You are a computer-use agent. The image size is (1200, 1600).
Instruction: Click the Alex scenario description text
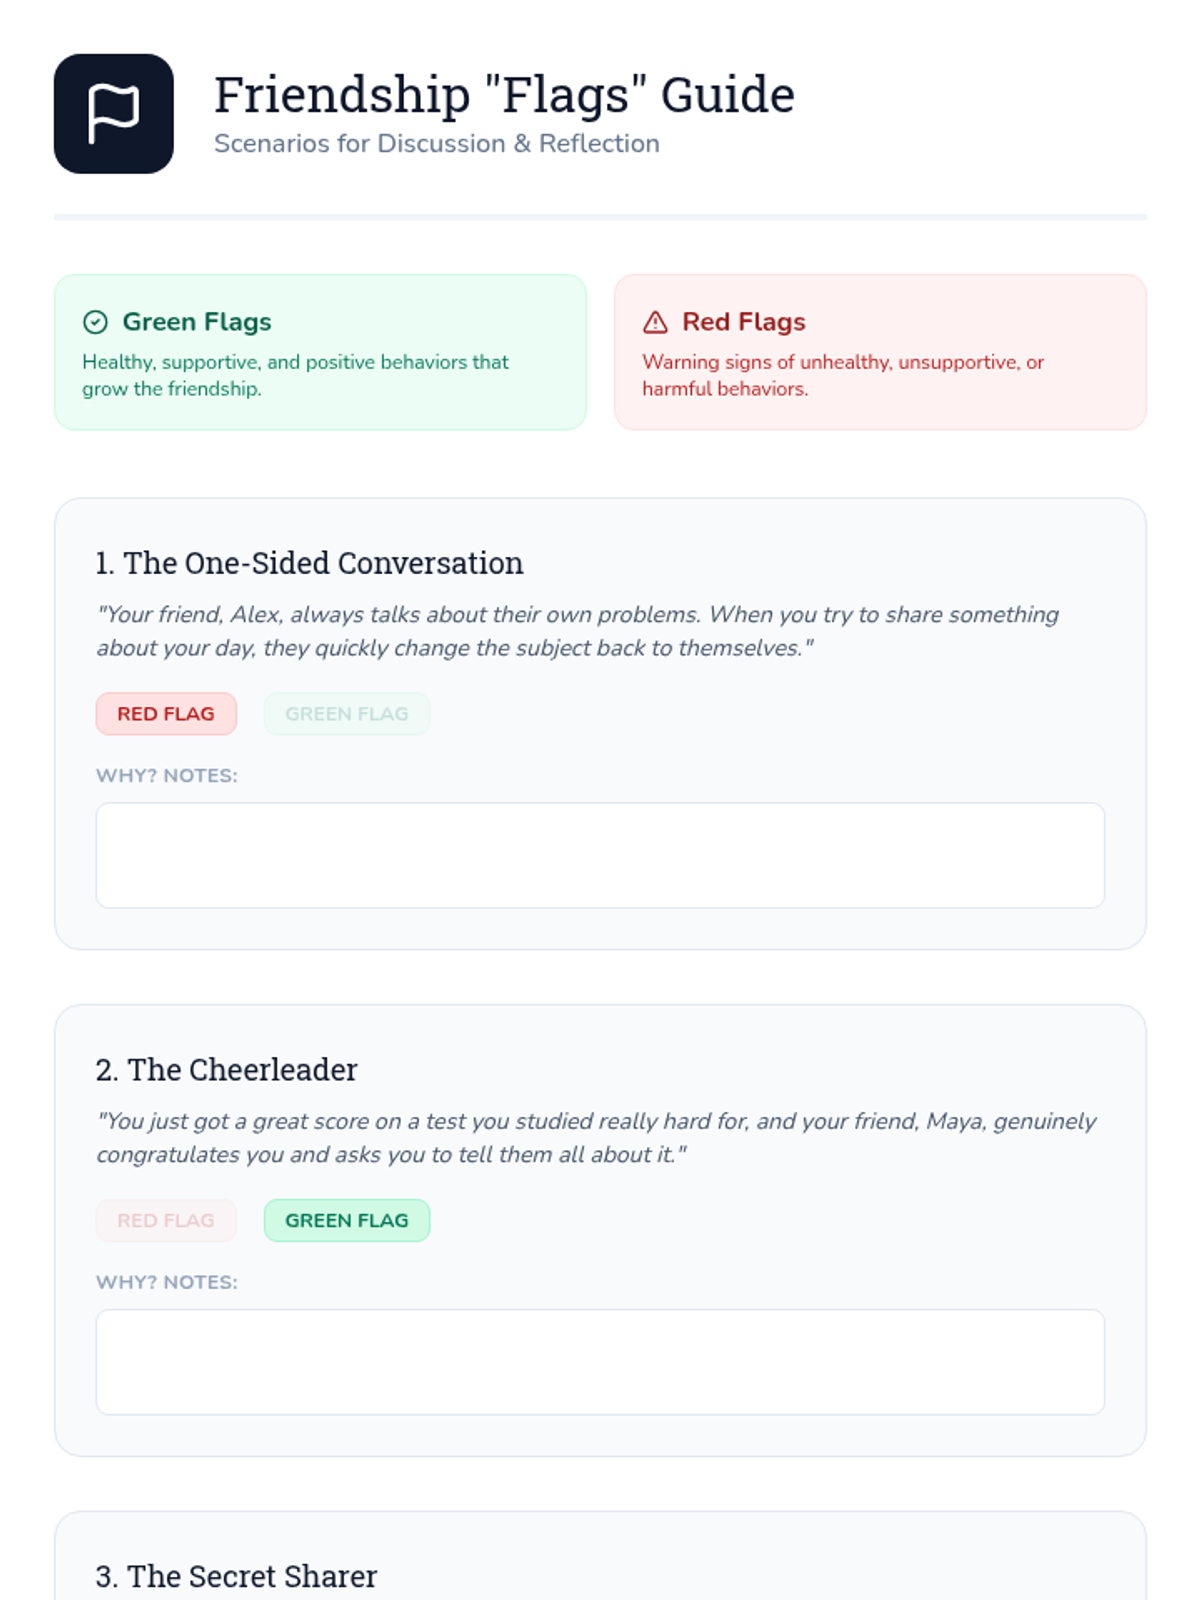577,631
